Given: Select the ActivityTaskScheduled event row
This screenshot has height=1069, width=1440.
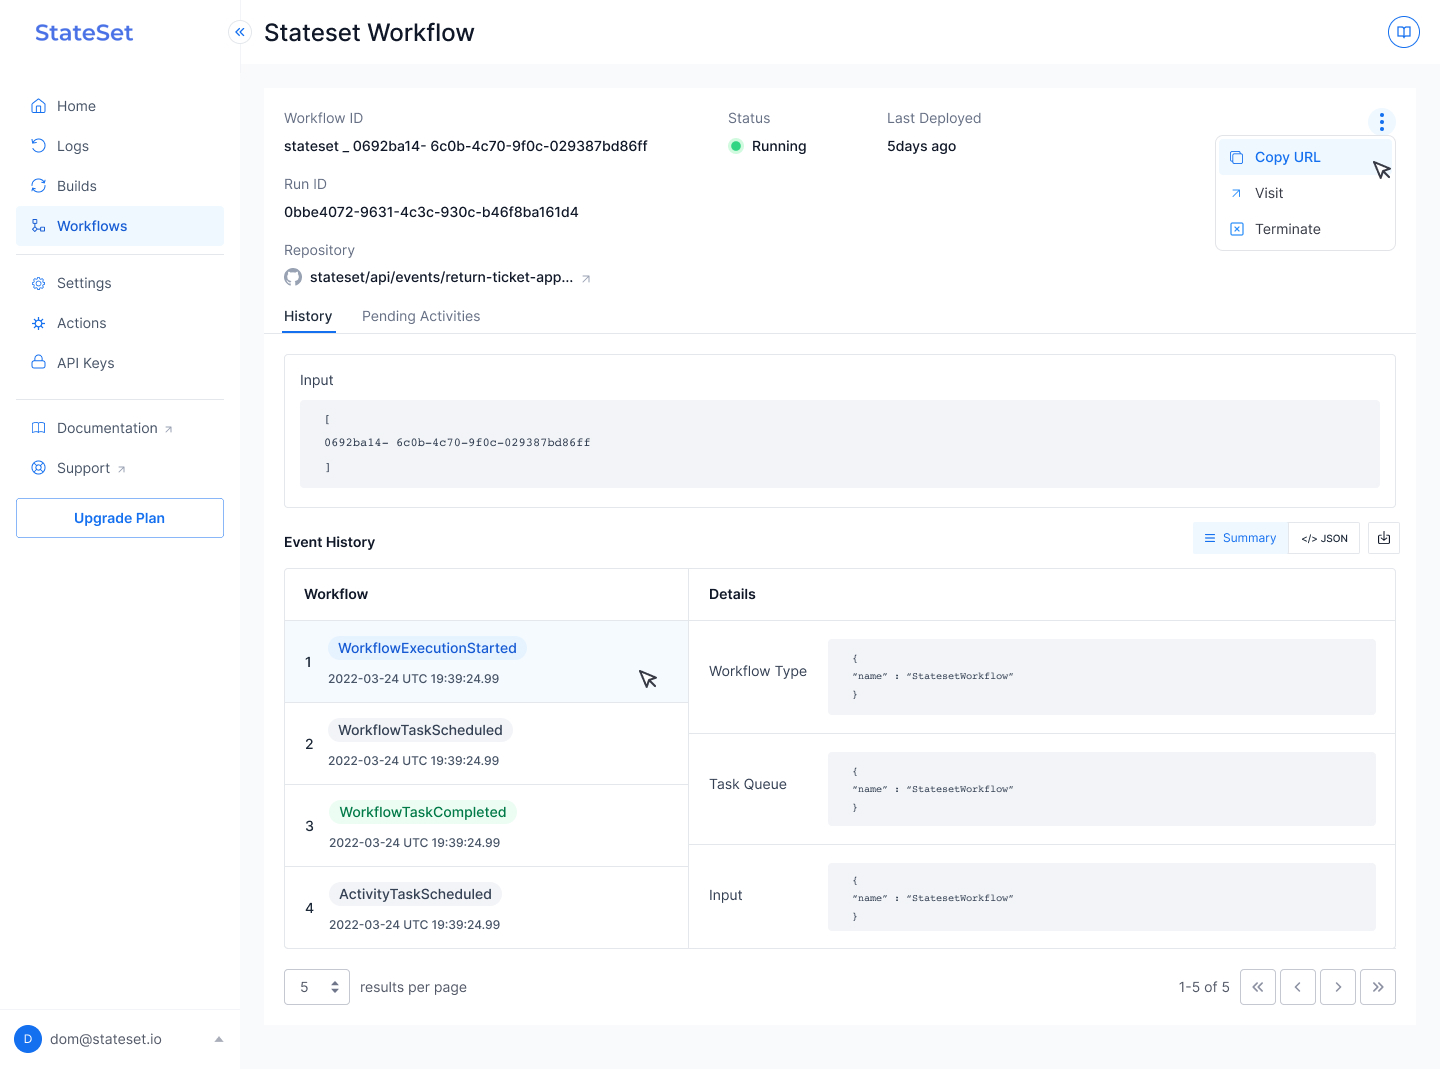Looking at the screenshot, I should pyautogui.click(x=486, y=908).
